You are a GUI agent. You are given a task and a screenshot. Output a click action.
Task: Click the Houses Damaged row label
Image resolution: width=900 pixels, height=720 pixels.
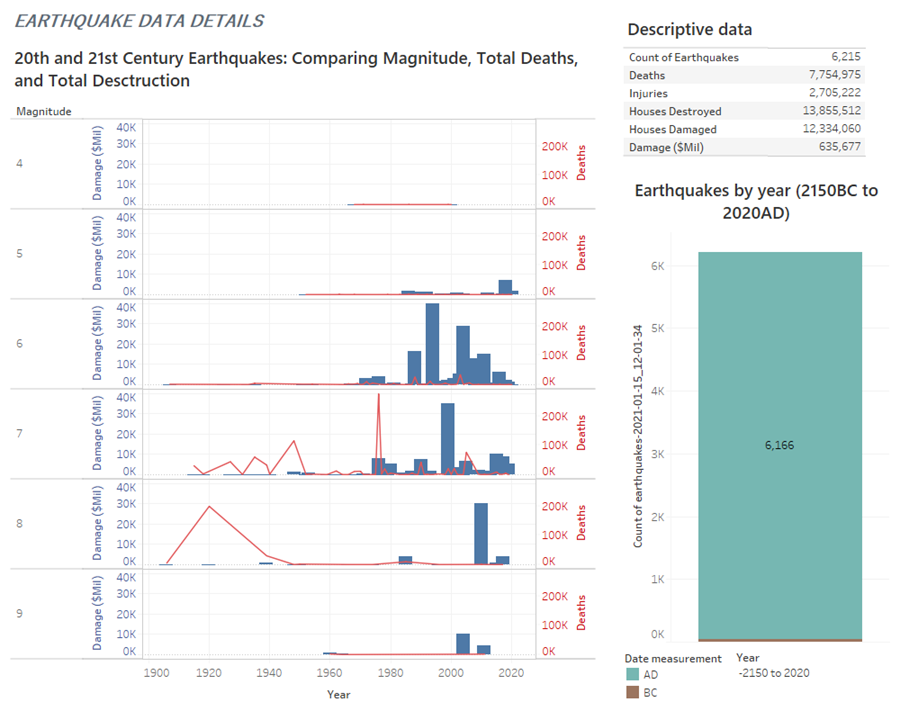point(675,129)
